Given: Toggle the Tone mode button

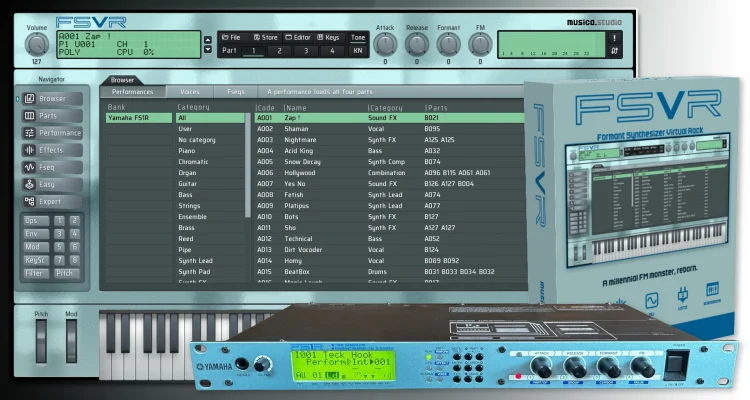Looking at the screenshot, I should (x=358, y=37).
